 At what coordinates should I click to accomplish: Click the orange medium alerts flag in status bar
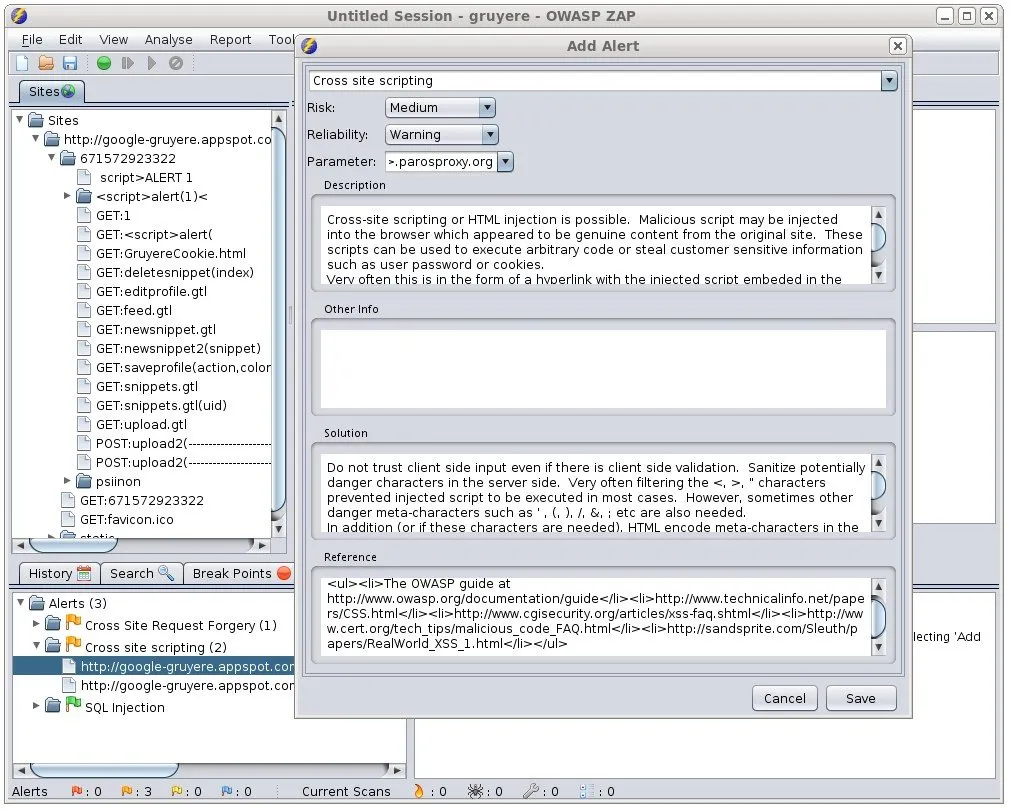[x=126, y=791]
